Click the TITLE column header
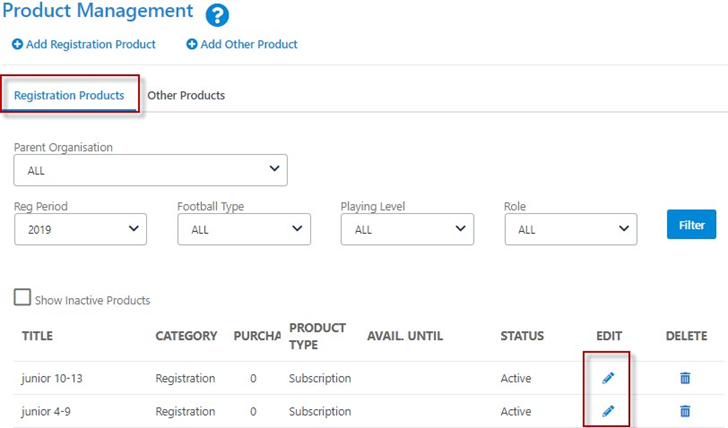 36,336
